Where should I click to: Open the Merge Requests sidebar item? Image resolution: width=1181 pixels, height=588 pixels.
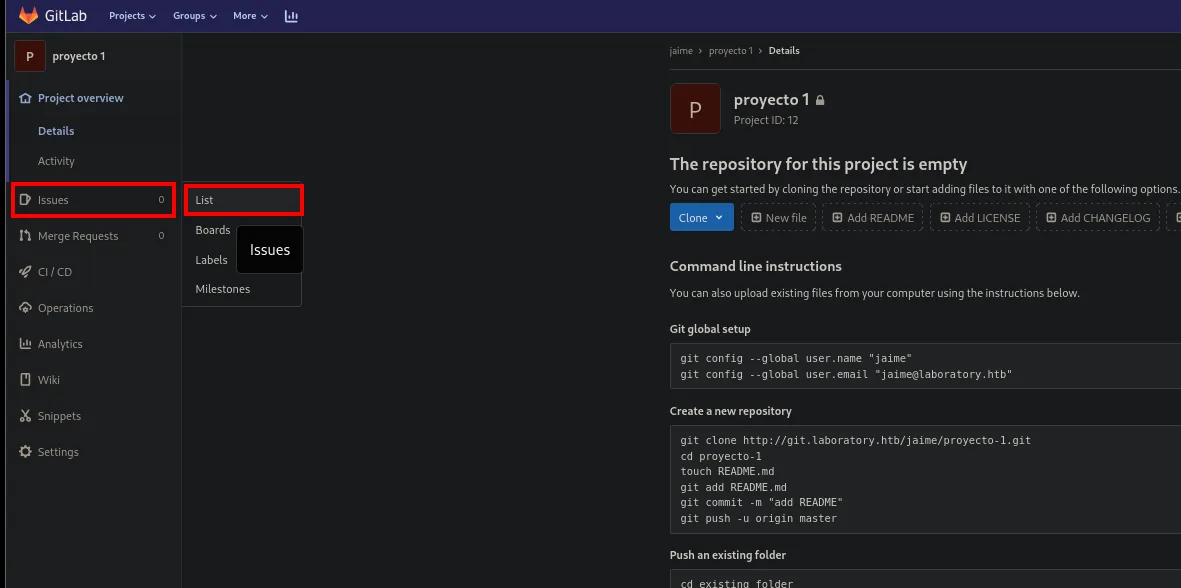[x=93, y=236]
